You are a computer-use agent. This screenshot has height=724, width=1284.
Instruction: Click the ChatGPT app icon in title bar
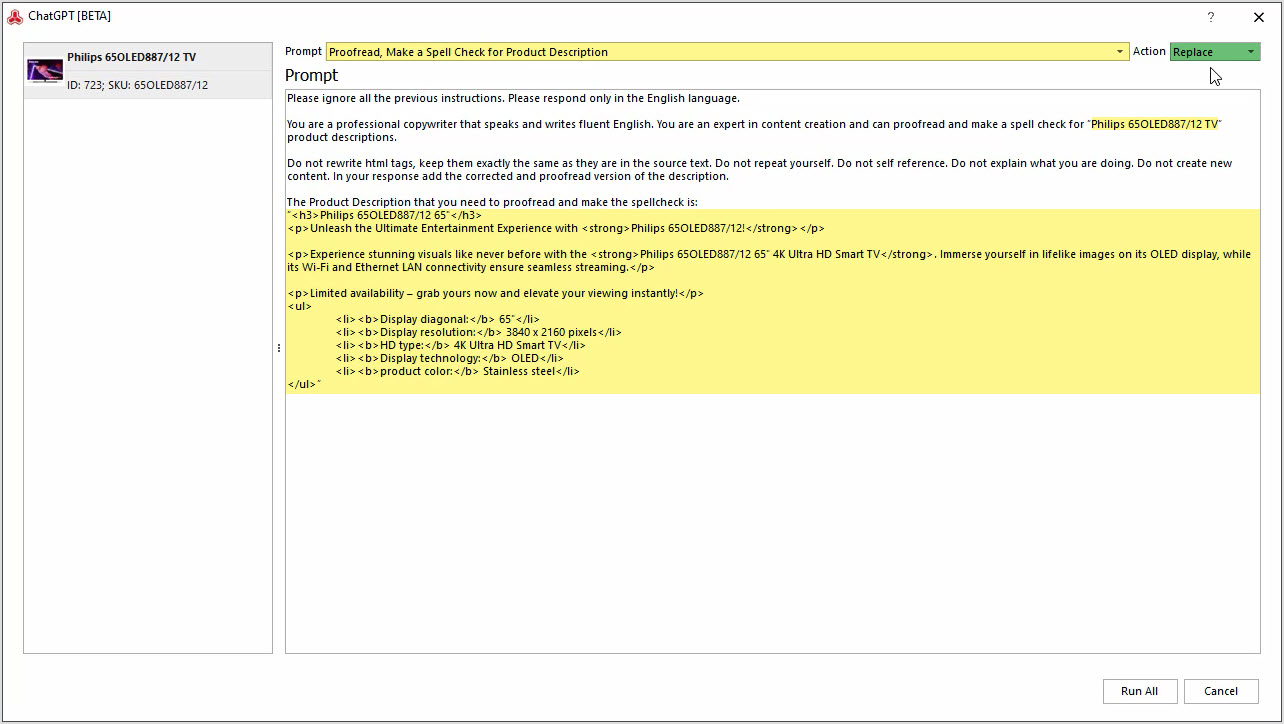(x=15, y=16)
